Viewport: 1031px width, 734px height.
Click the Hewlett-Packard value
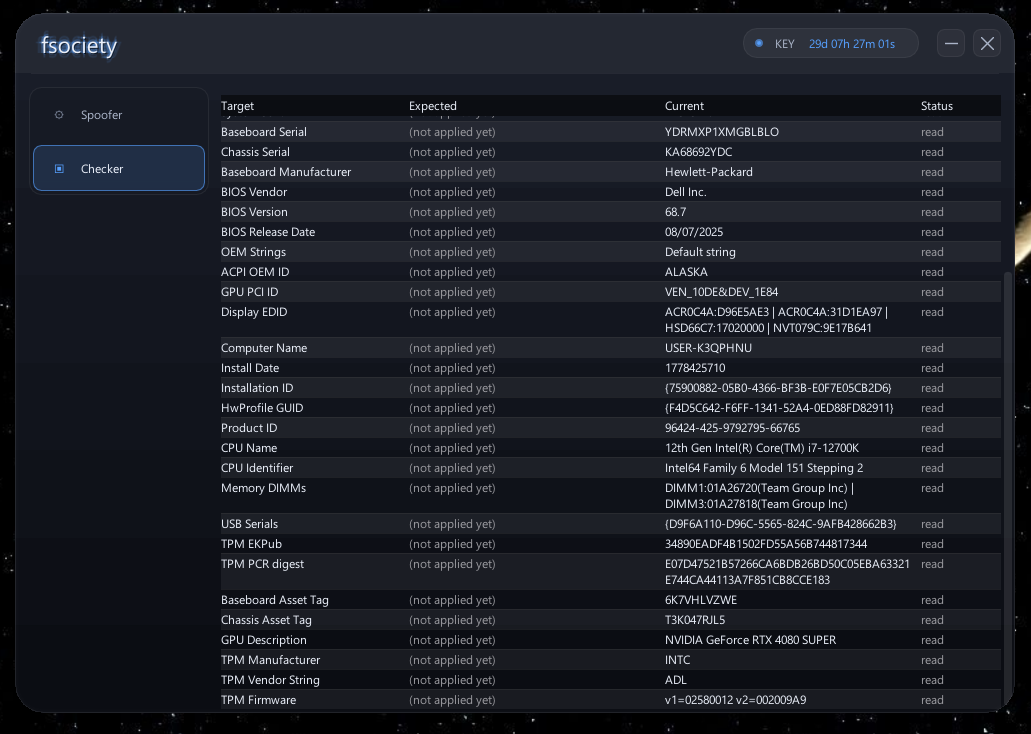tap(709, 172)
